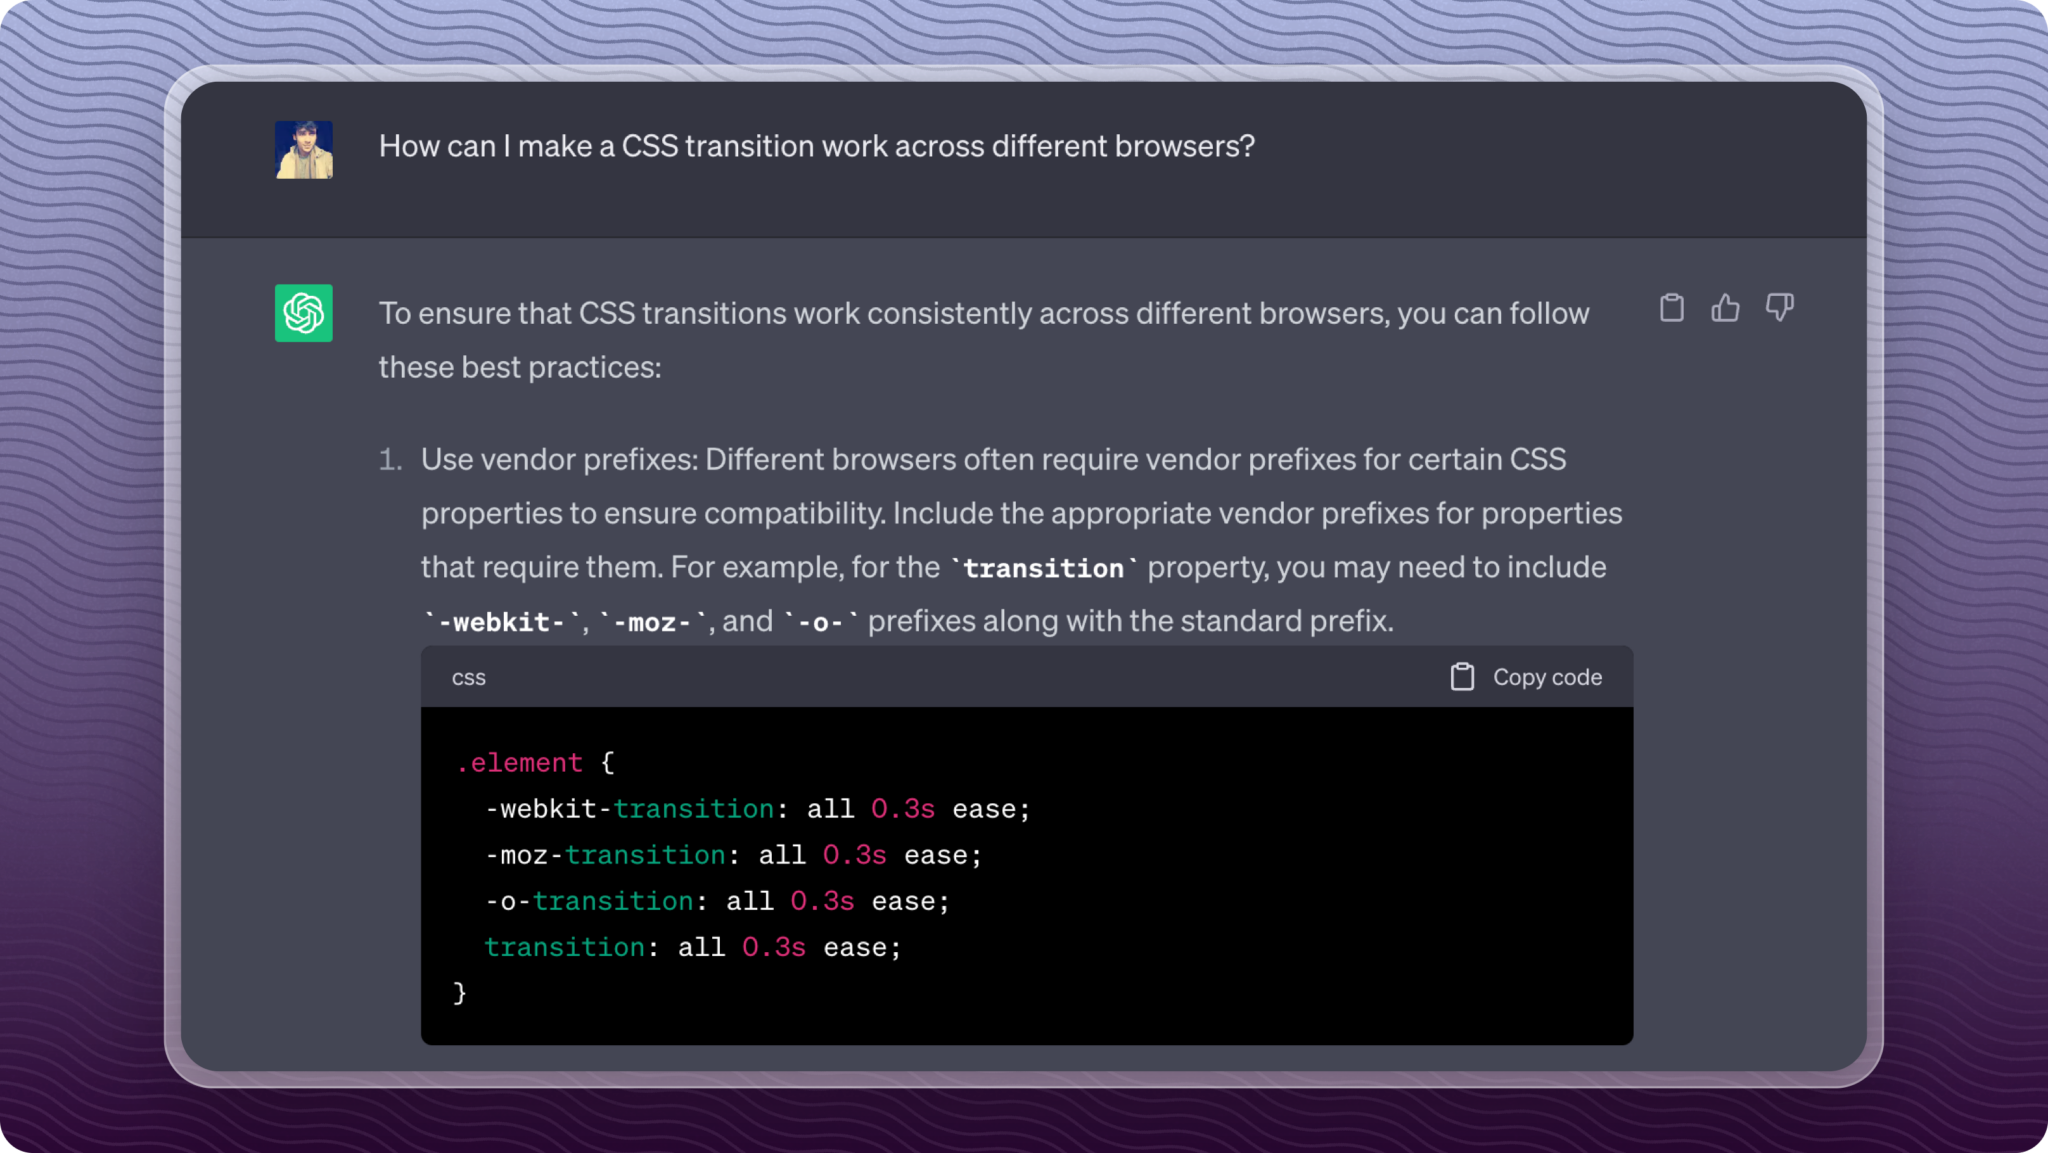
Task: Click the user's profile avatar
Action: coord(304,150)
